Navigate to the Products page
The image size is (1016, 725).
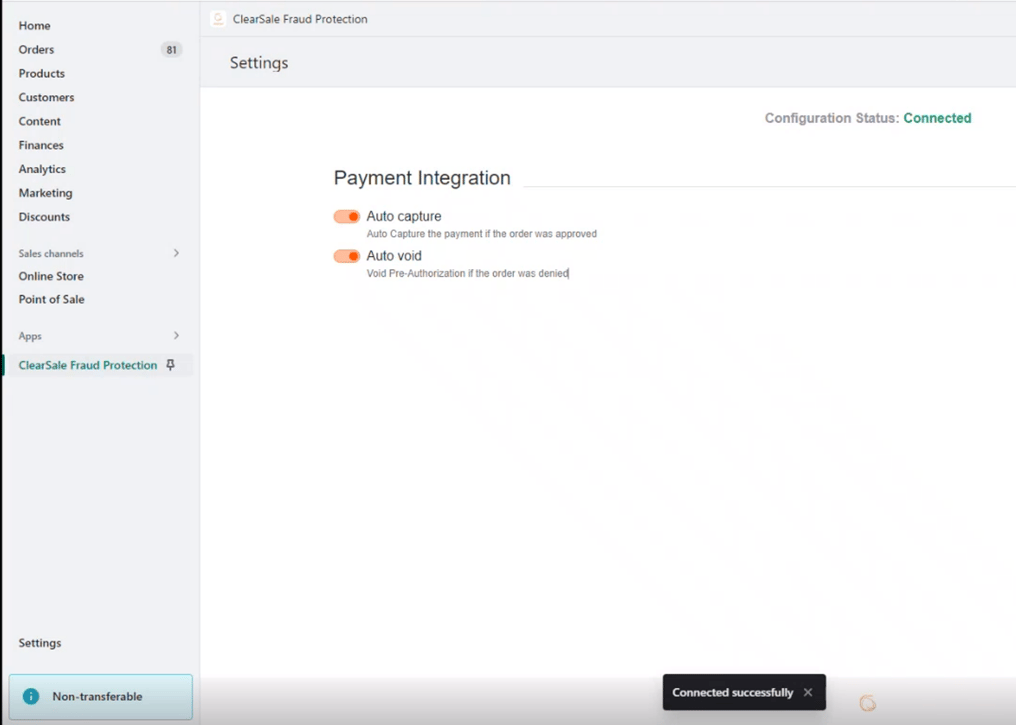pos(41,73)
